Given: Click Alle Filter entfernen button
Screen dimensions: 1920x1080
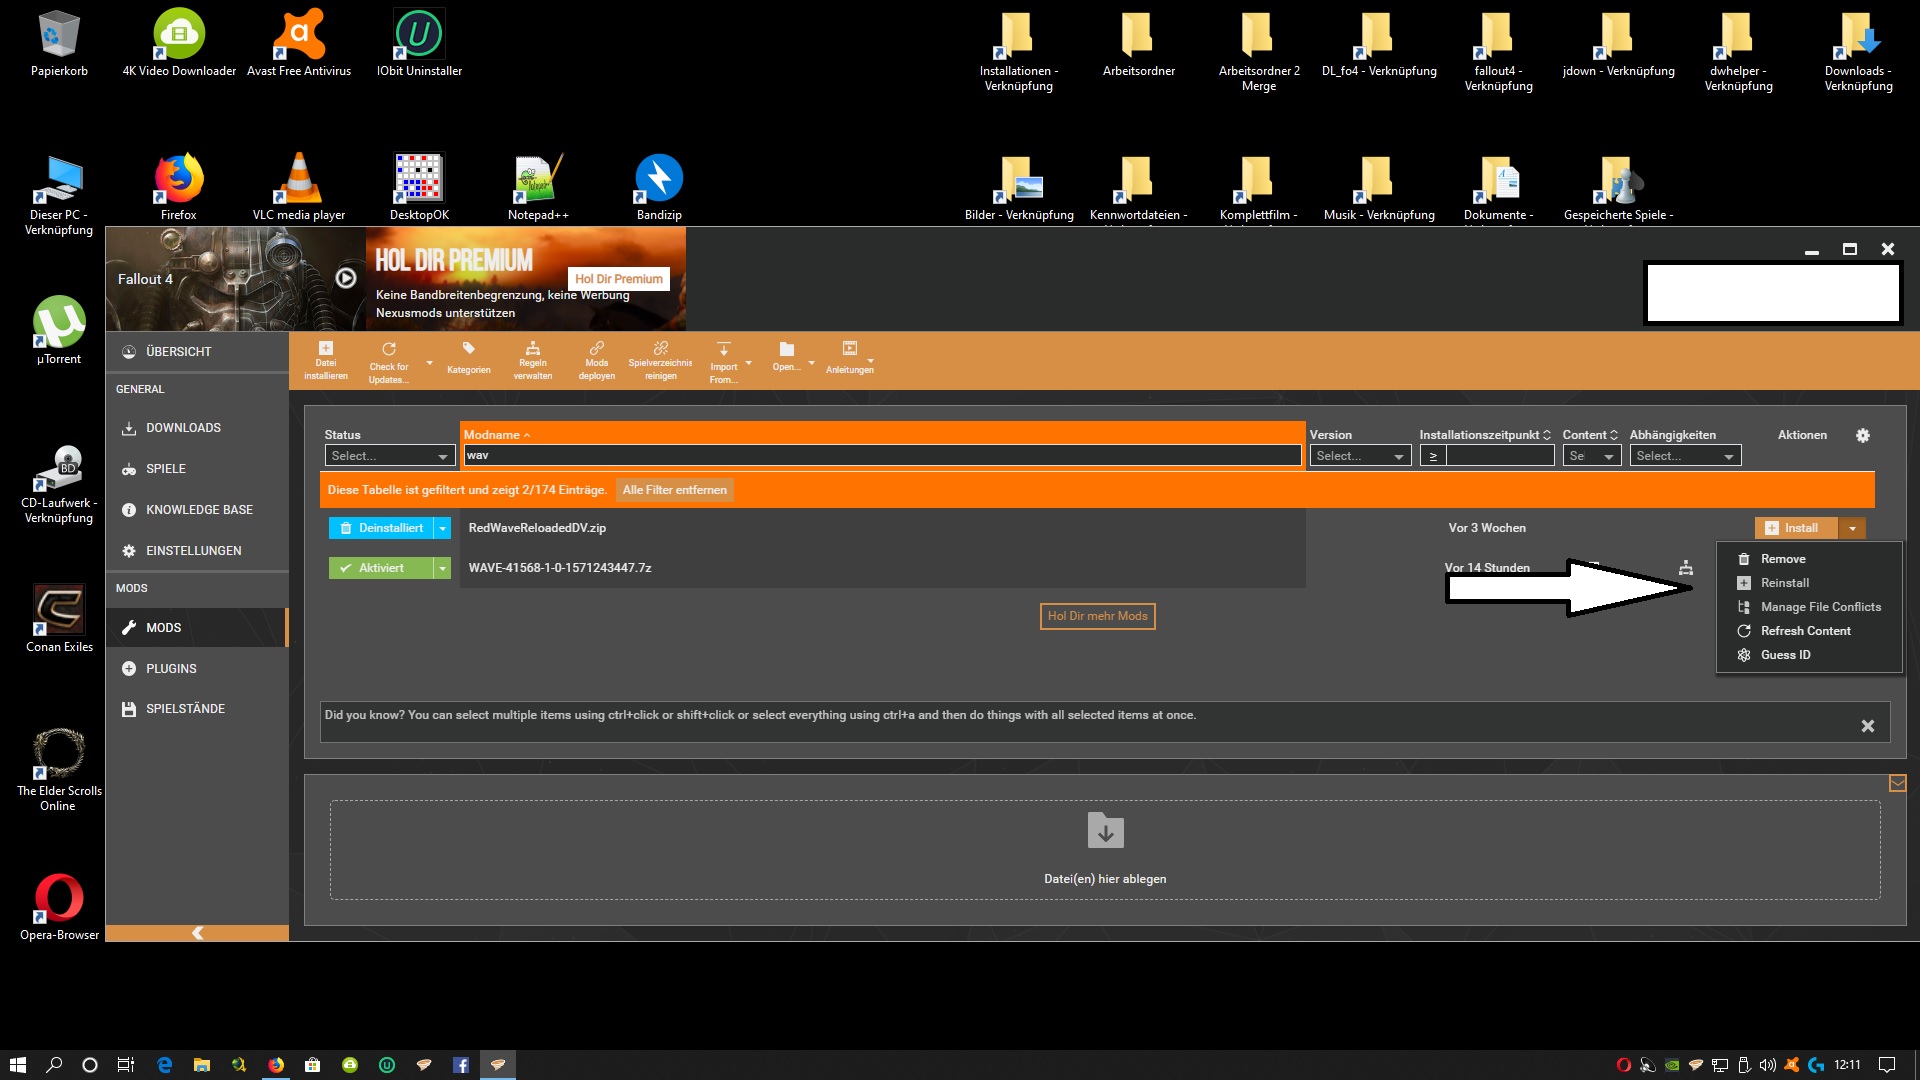Looking at the screenshot, I should (674, 490).
